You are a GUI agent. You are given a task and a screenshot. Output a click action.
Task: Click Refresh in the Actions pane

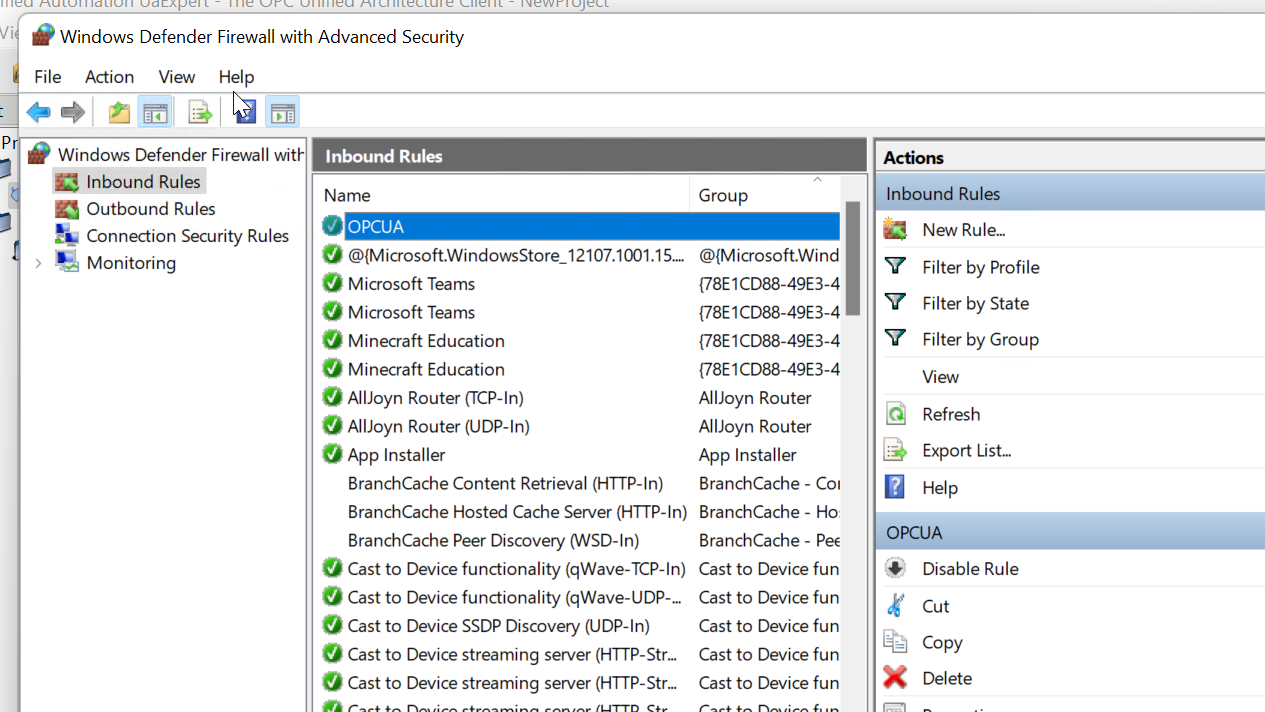(x=951, y=414)
